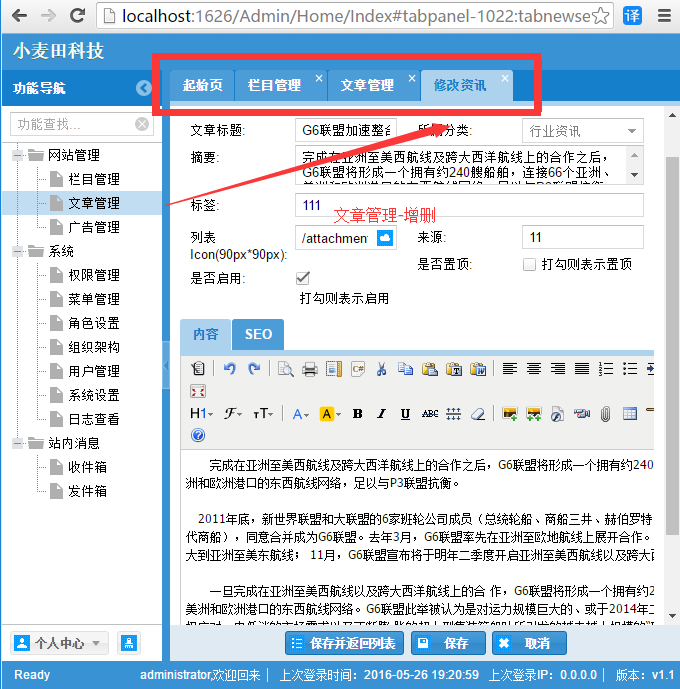
Task: Switch to the SEO tab
Action: [x=258, y=334]
